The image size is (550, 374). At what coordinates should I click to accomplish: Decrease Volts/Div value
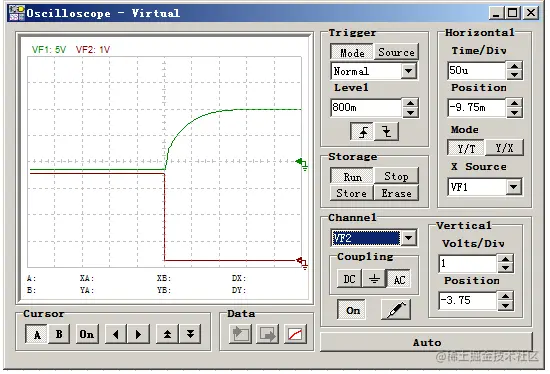tap(505, 268)
